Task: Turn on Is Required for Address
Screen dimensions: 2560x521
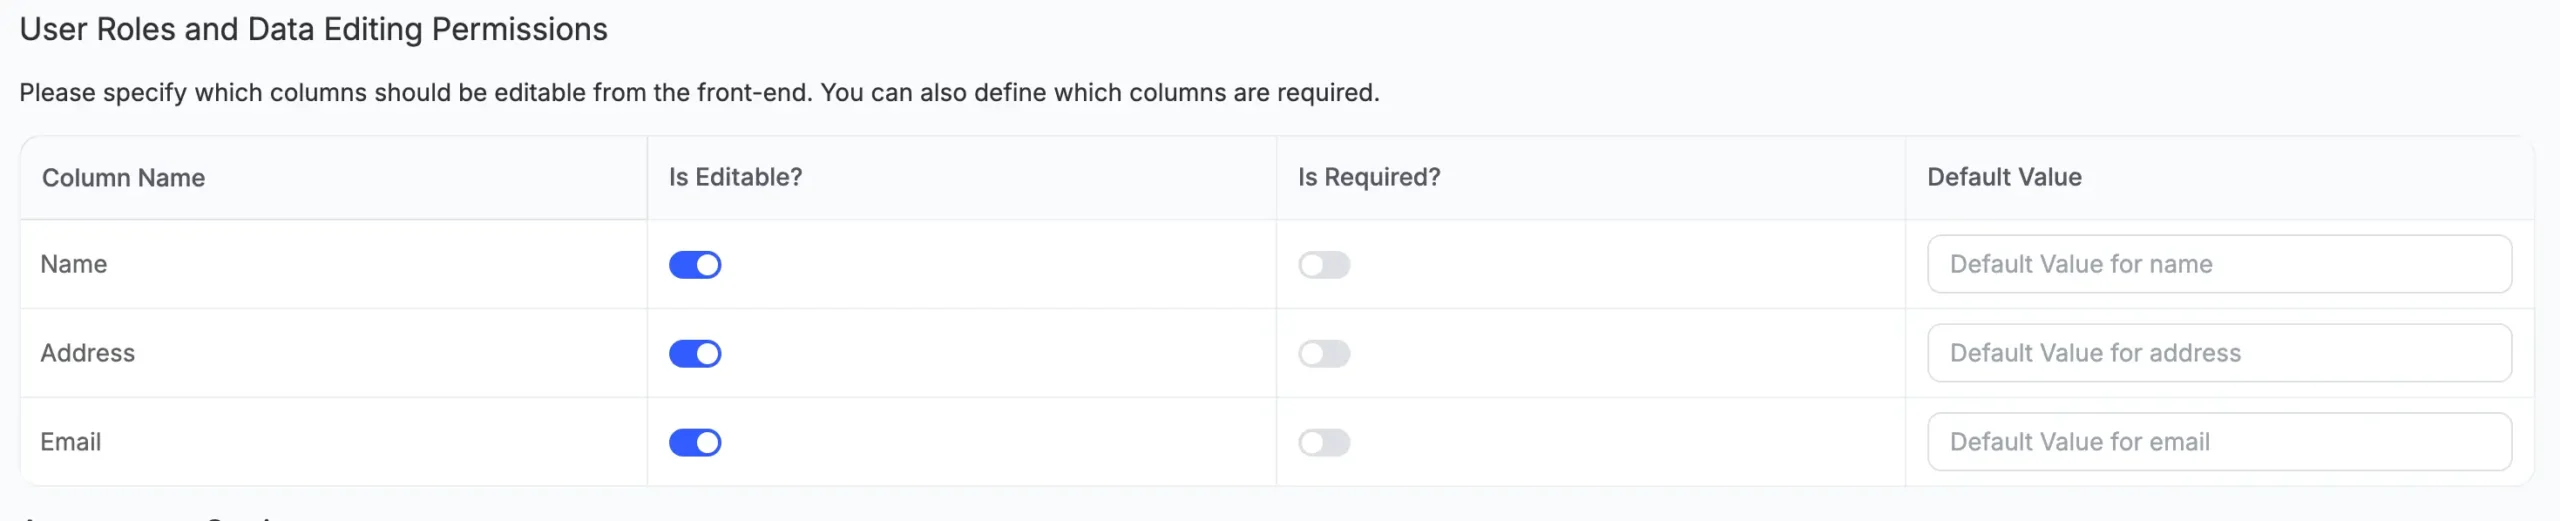Action: coord(1324,354)
